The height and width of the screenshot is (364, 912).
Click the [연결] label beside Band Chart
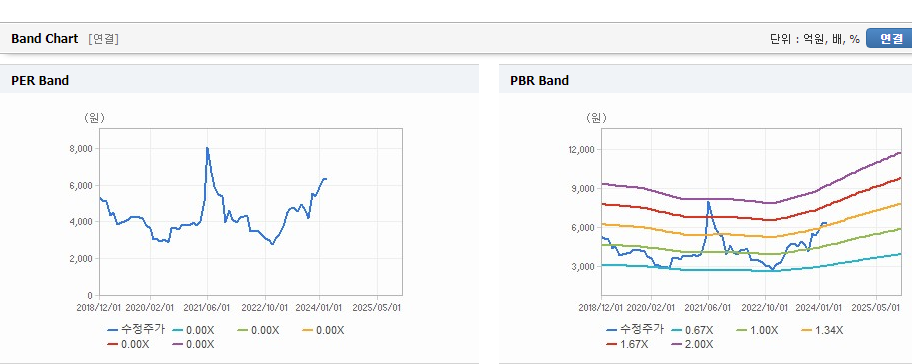tap(104, 39)
